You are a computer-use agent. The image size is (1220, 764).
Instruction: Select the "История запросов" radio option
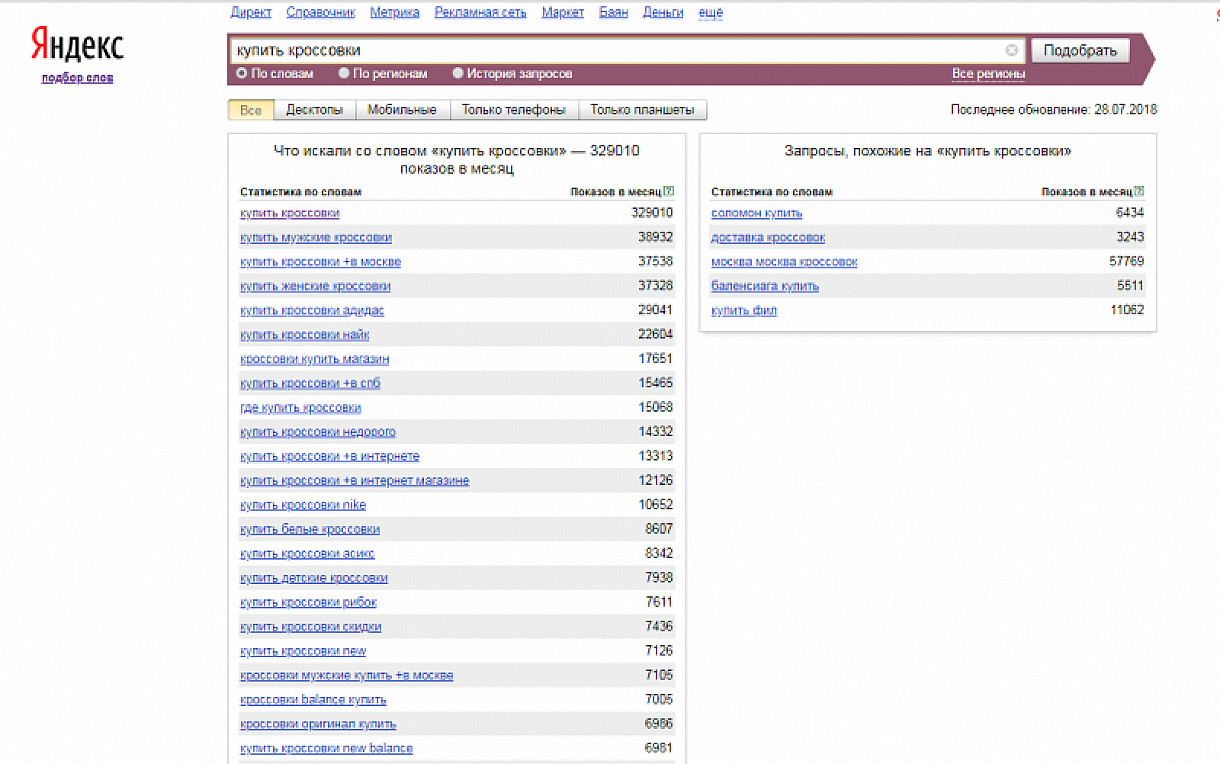tap(458, 73)
